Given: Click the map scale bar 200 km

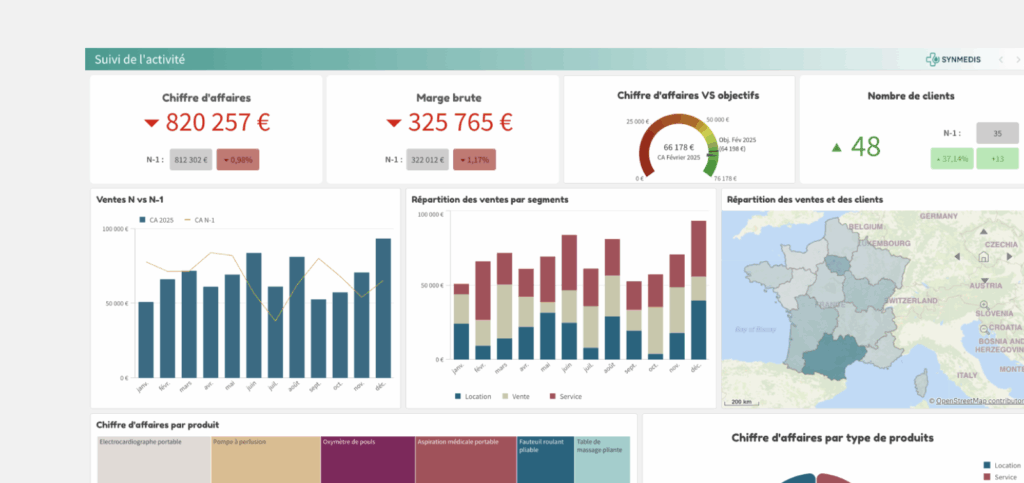Looking at the screenshot, I should coord(741,401).
